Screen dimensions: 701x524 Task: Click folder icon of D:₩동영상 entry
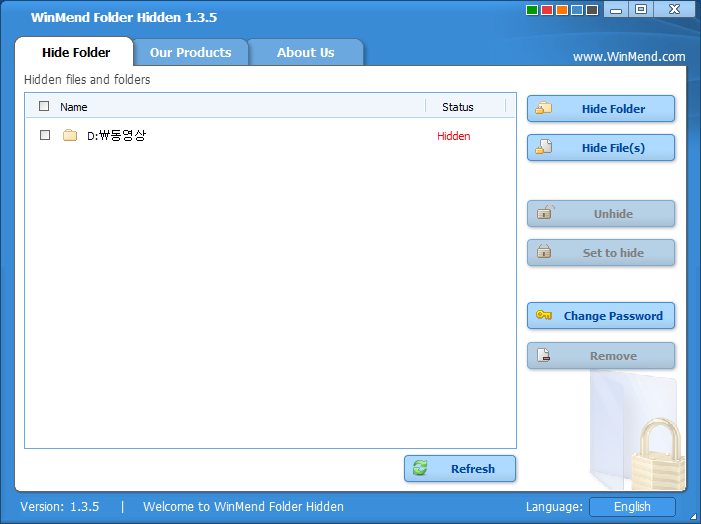(x=70, y=135)
